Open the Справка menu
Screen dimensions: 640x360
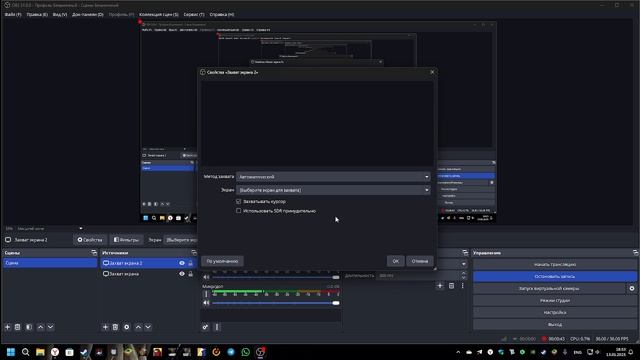click(222, 14)
